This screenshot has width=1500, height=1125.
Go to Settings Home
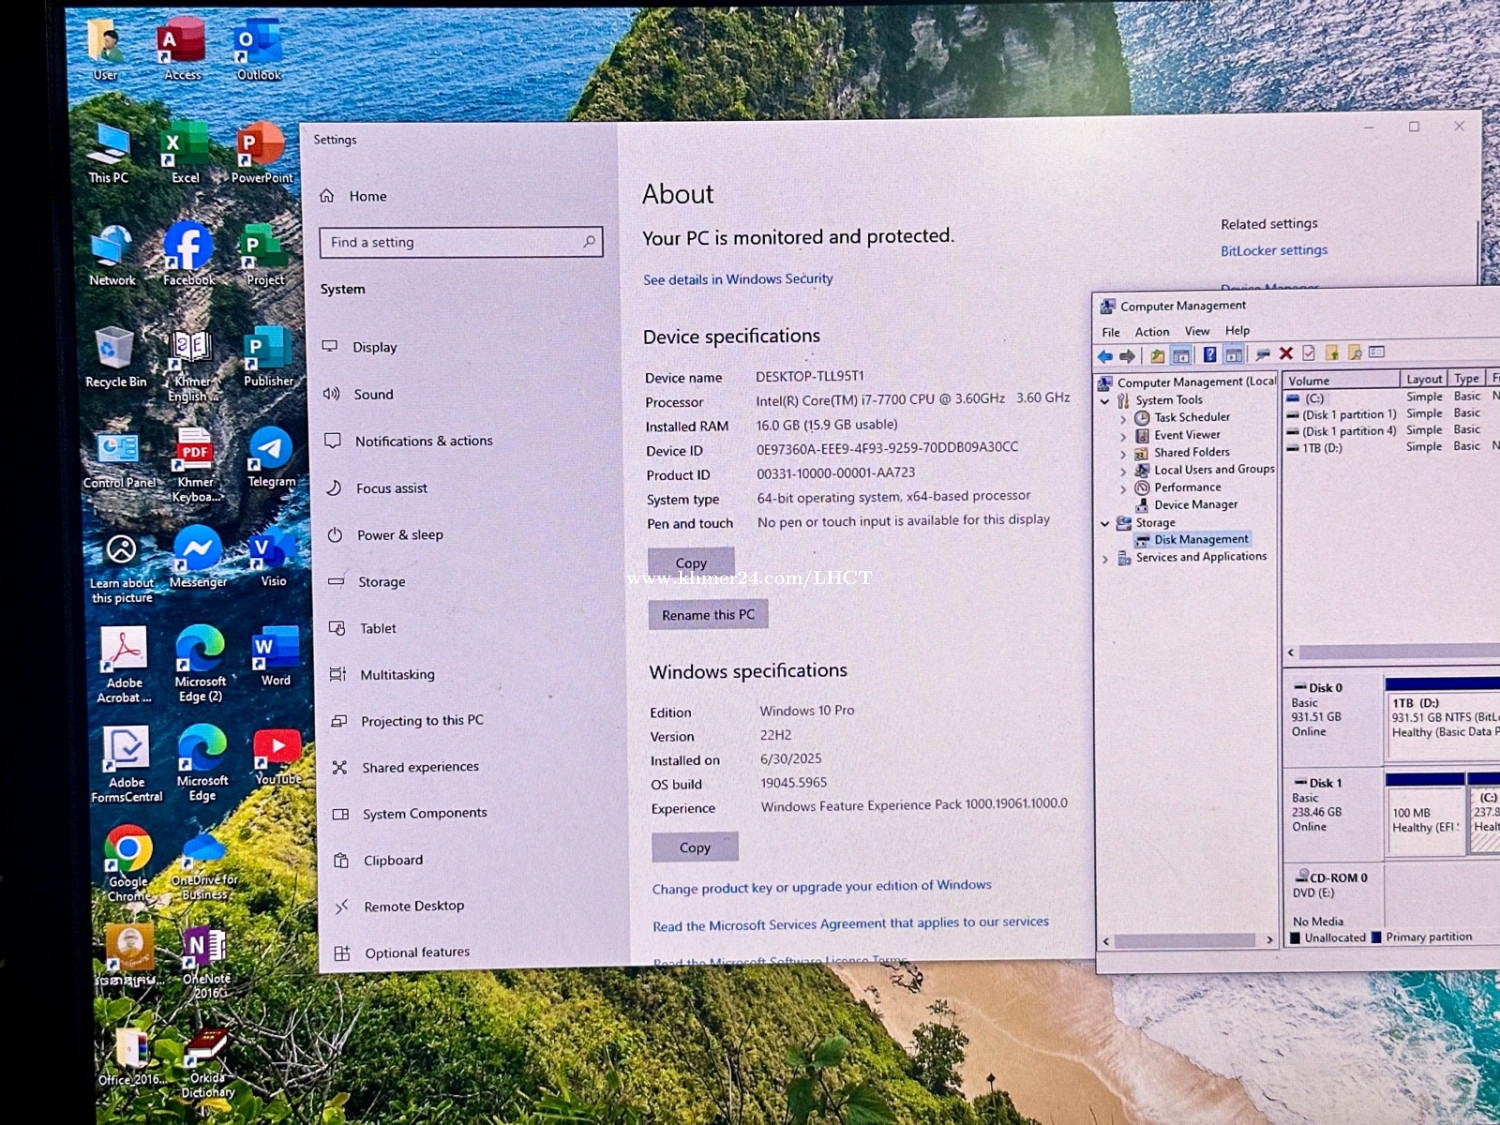click(x=367, y=196)
